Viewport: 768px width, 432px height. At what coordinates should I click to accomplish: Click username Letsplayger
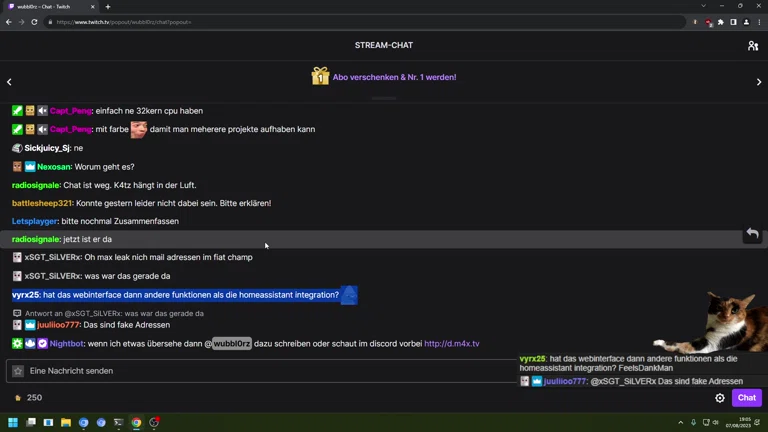coord(34,221)
